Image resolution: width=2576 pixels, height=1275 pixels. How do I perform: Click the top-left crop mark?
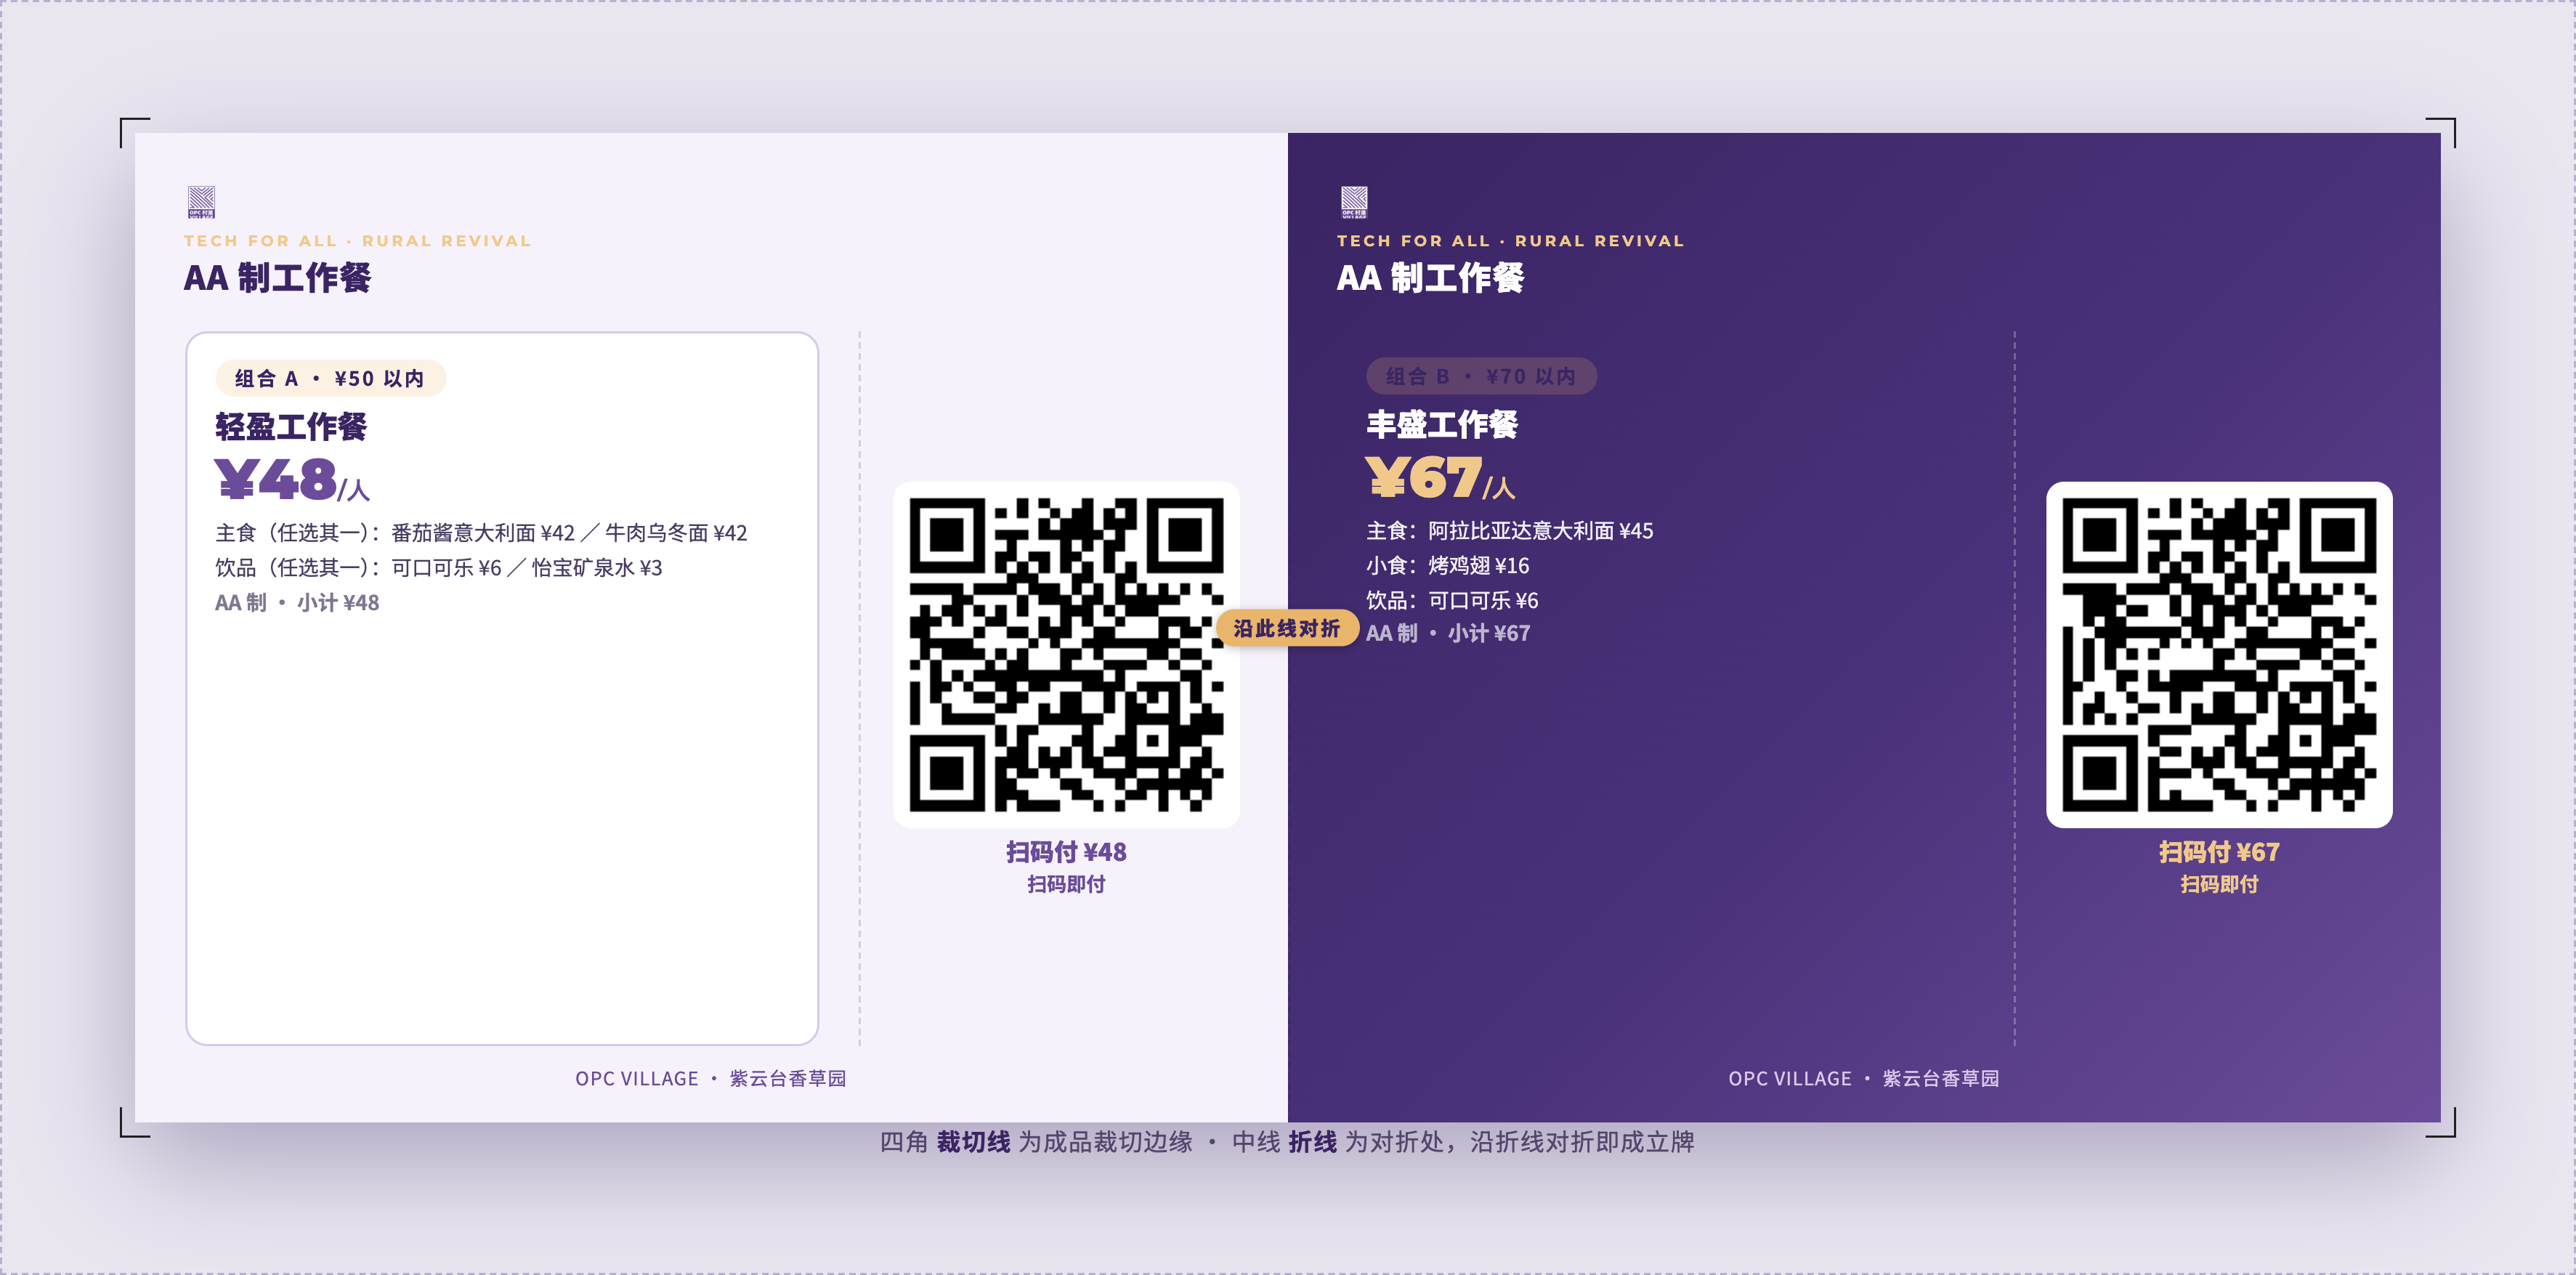(134, 132)
